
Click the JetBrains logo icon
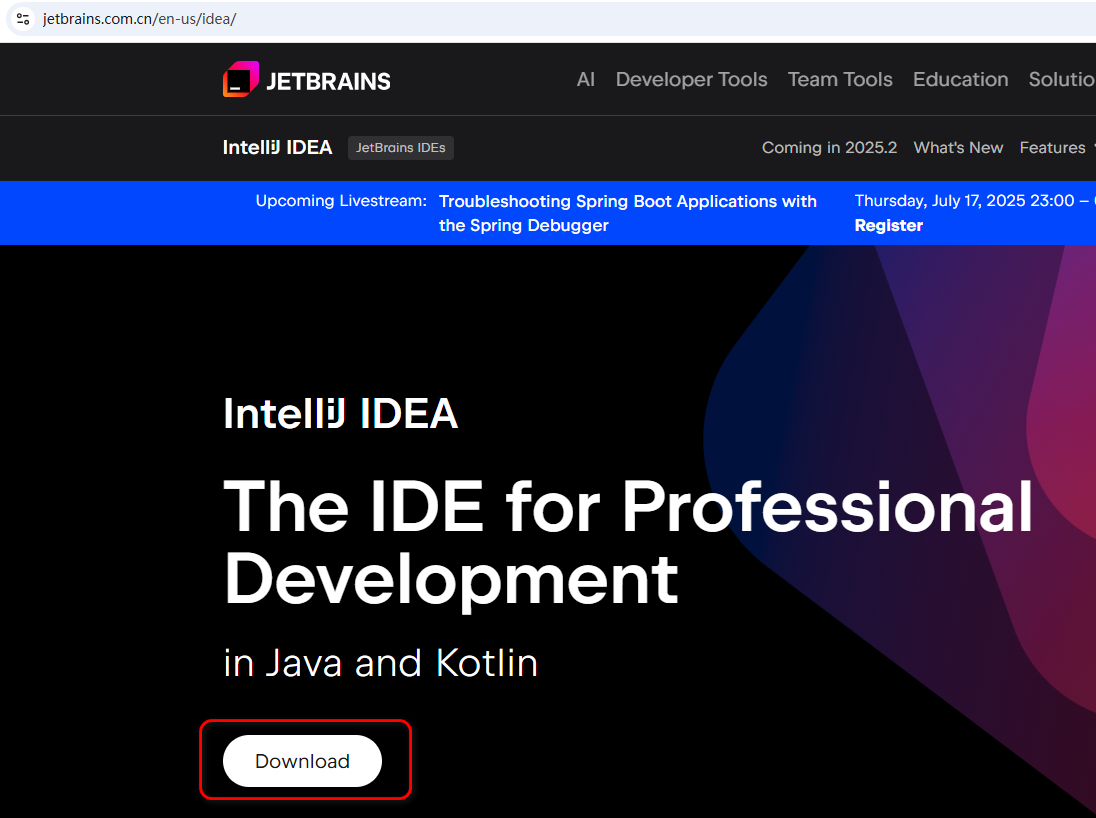point(239,78)
